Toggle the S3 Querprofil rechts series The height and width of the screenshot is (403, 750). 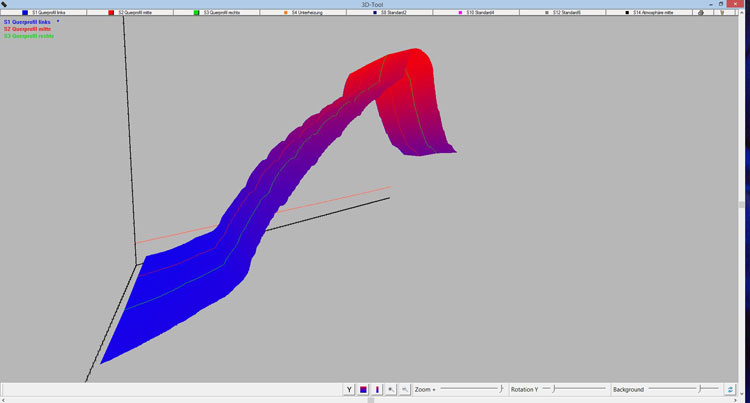click(x=215, y=13)
